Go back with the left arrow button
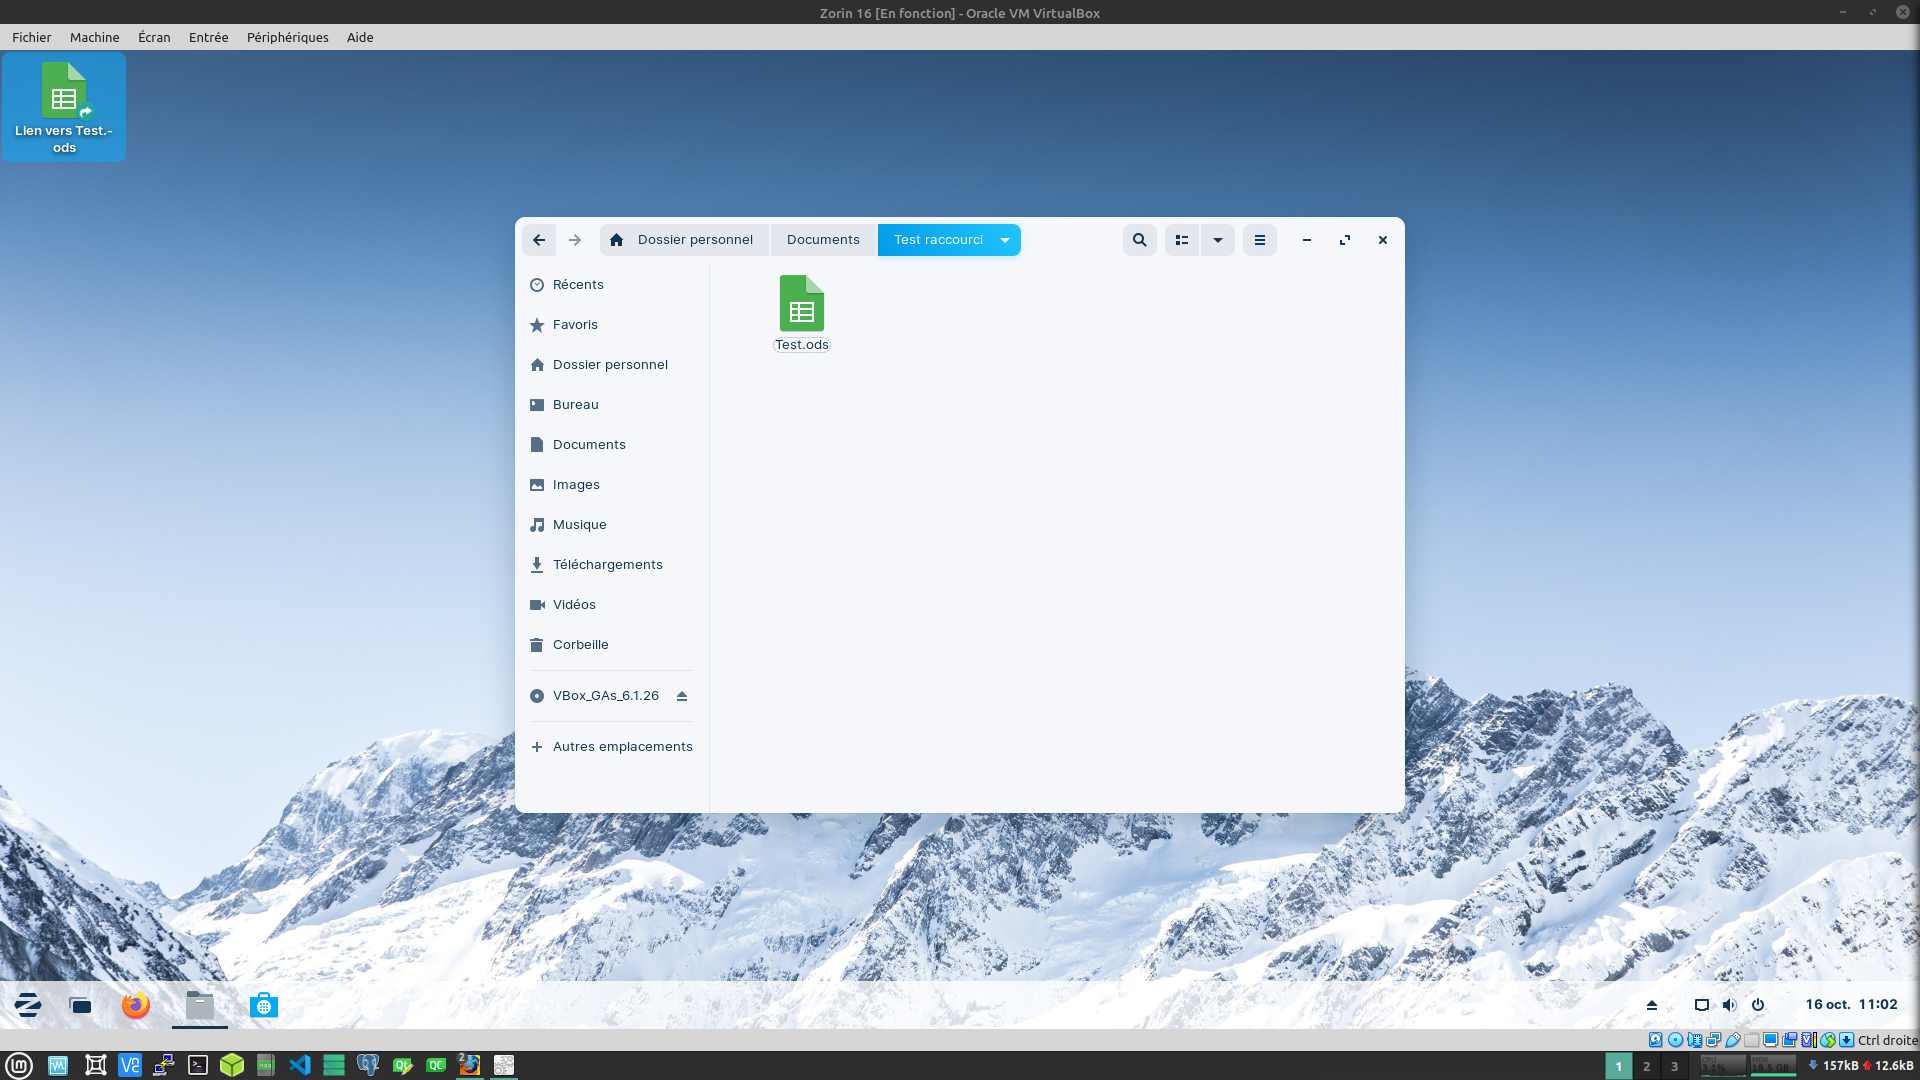 pos(539,240)
